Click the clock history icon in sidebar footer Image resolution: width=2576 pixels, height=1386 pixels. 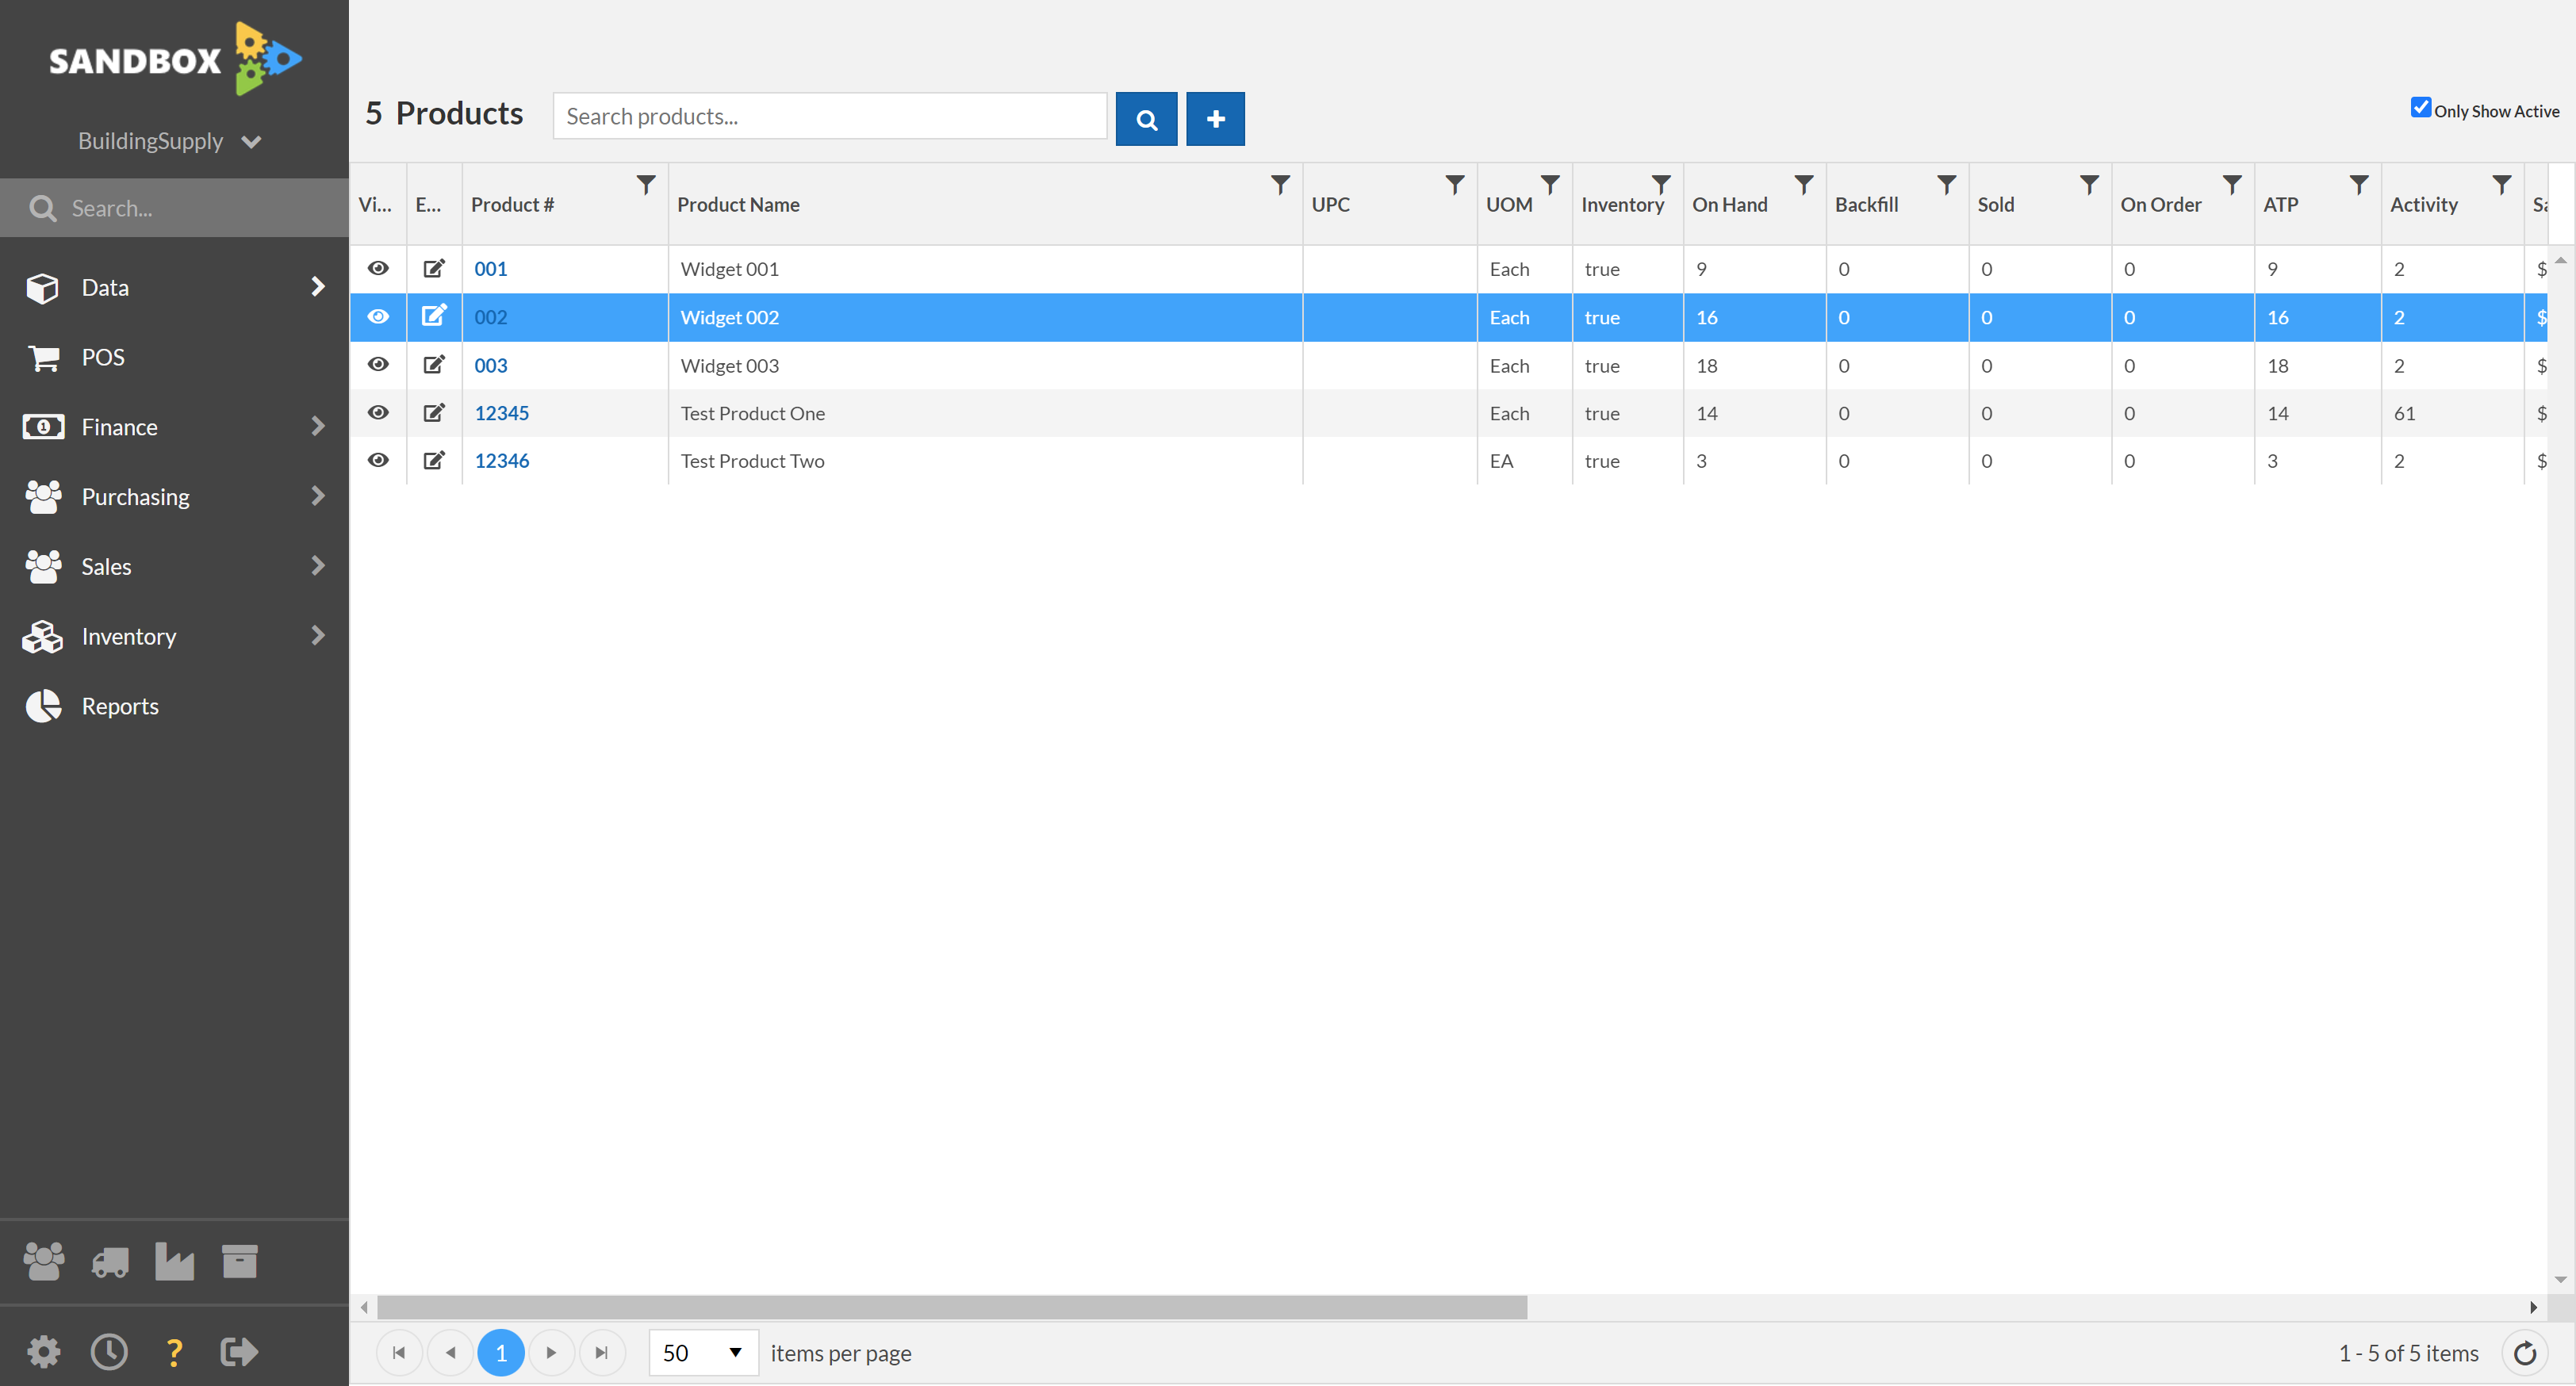coord(109,1352)
